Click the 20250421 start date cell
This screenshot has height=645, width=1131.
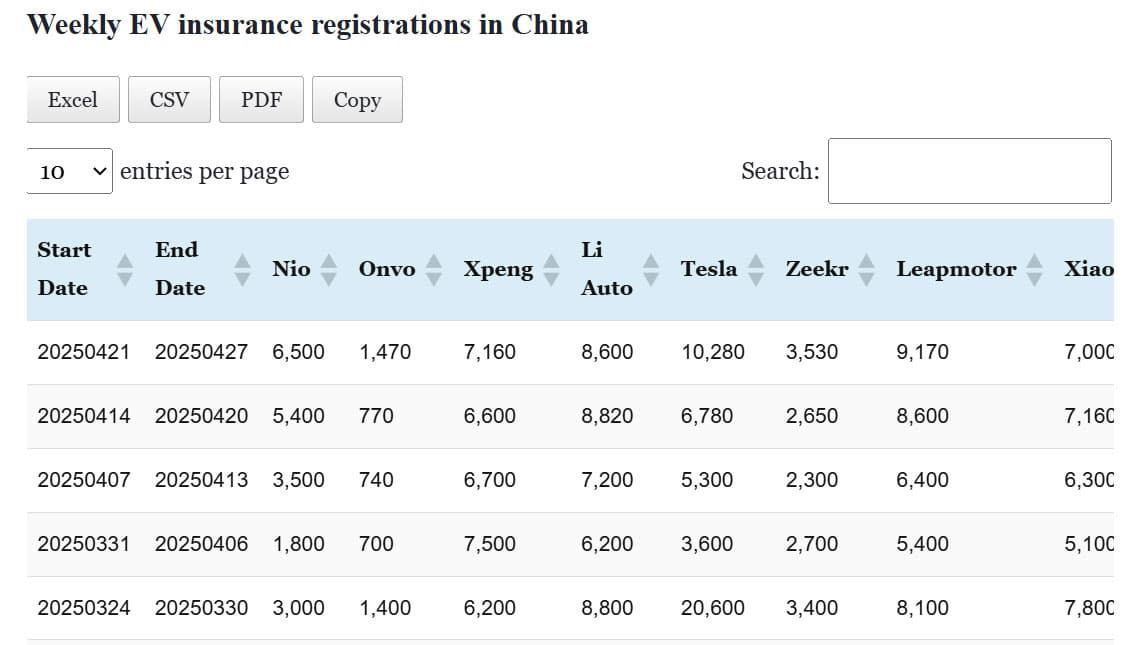83,352
